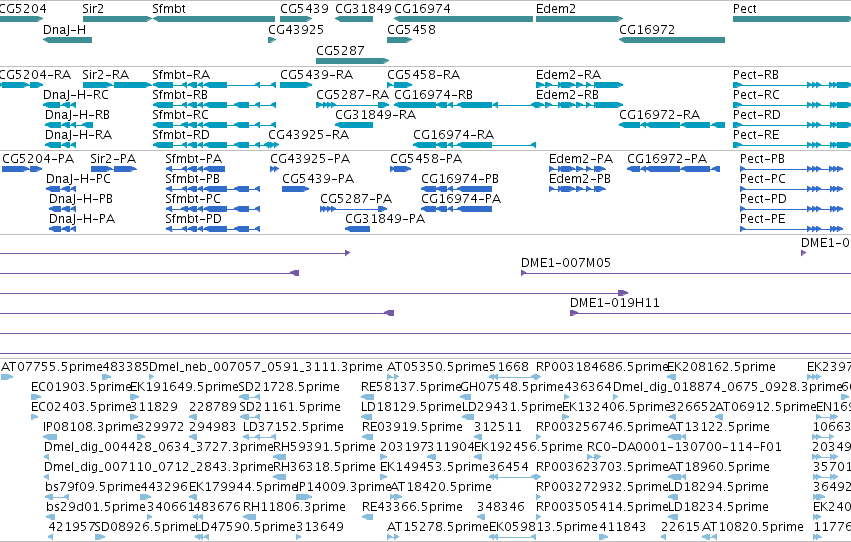851x542 pixels.
Task: Click EST RE43366.5prime
Action: [x=412, y=508]
